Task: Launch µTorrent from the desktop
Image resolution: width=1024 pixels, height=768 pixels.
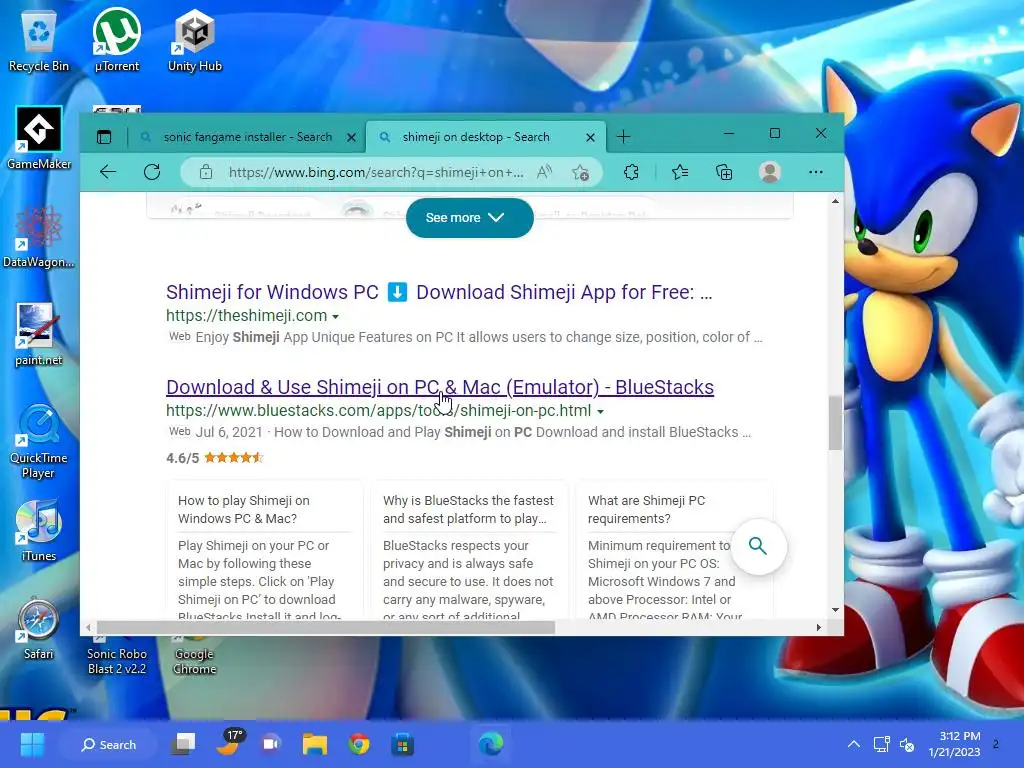Action: [116, 41]
